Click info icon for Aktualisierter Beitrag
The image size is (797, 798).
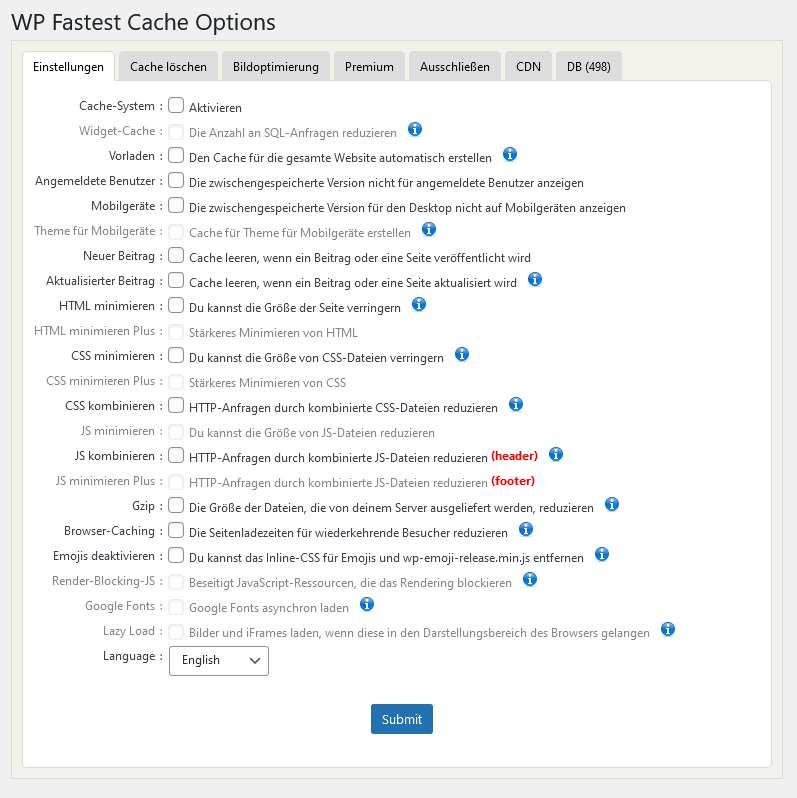click(x=535, y=279)
